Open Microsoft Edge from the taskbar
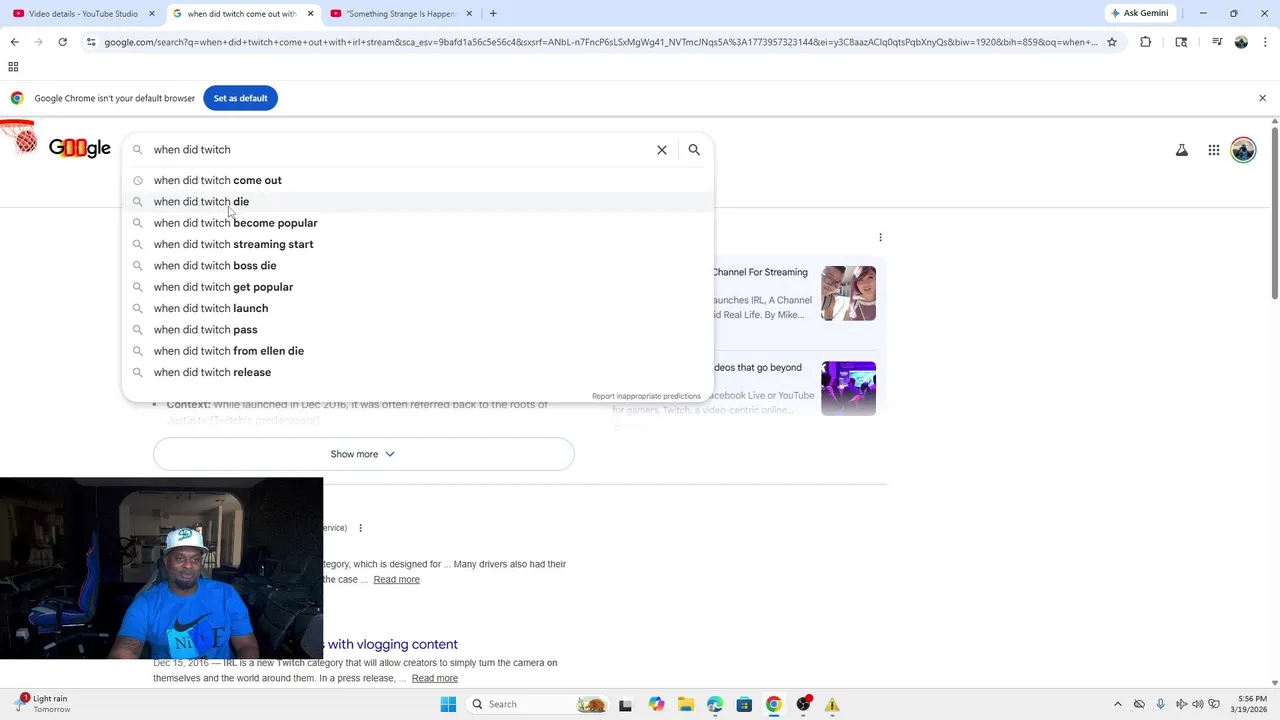The image size is (1280, 720). [x=714, y=704]
